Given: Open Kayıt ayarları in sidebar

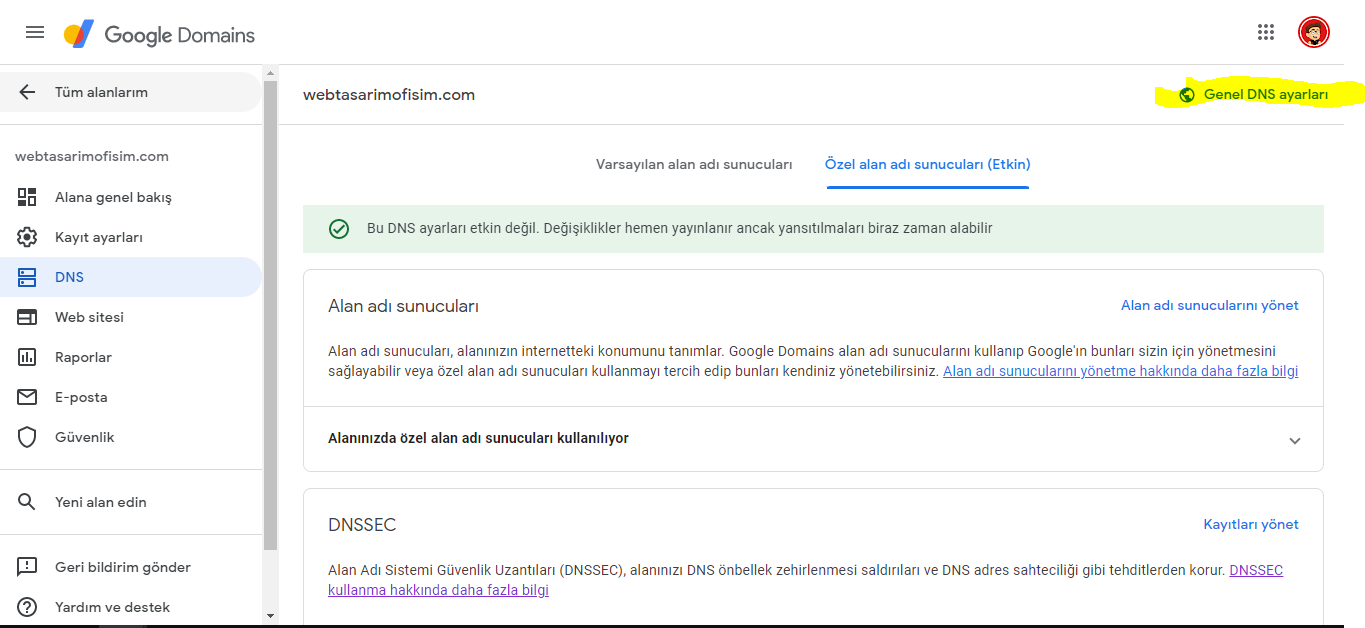Looking at the screenshot, I should [x=130, y=237].
